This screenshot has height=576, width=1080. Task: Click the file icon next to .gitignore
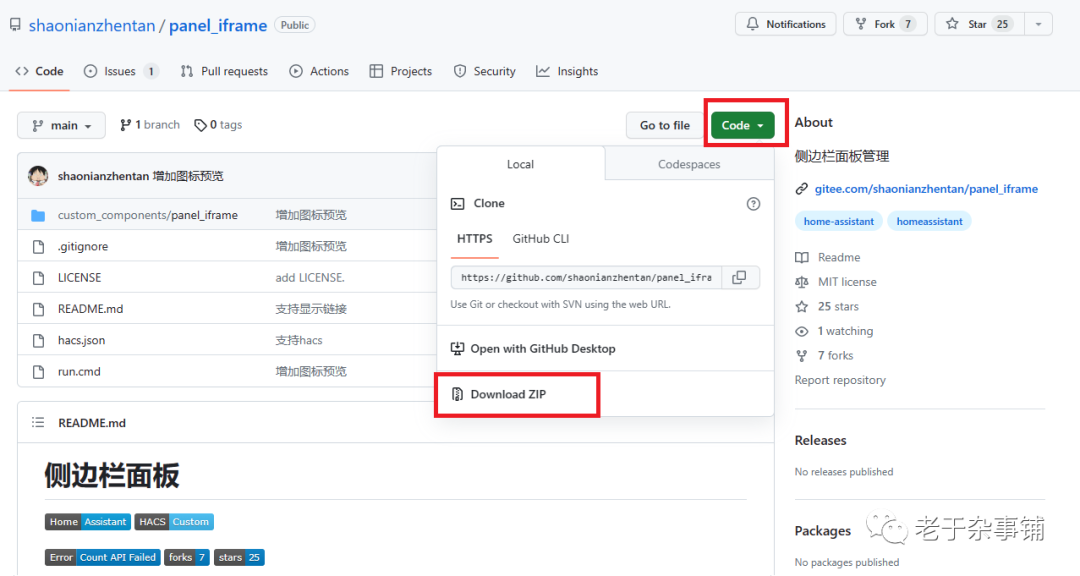tap(39, 247)
